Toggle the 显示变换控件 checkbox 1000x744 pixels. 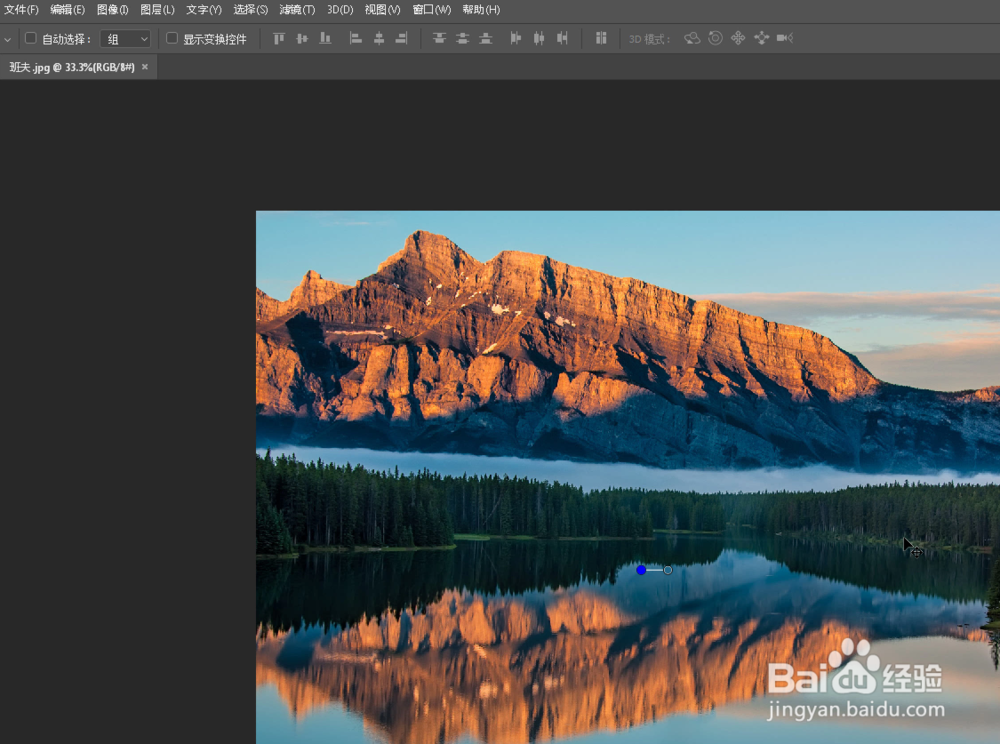[x=172, y=38]
